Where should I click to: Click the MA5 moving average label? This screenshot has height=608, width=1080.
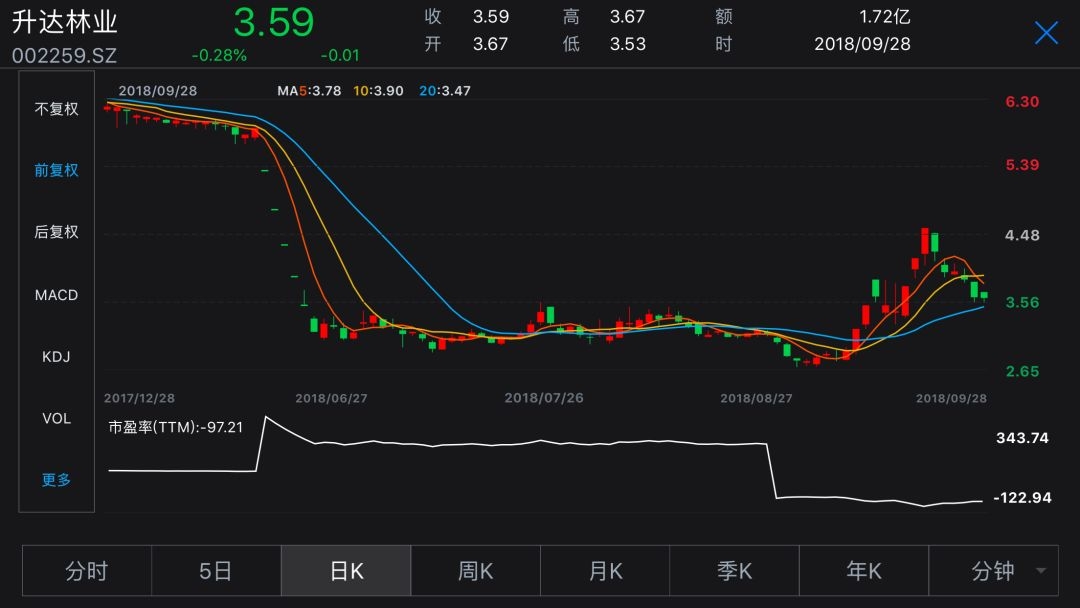tap(309, 91)
